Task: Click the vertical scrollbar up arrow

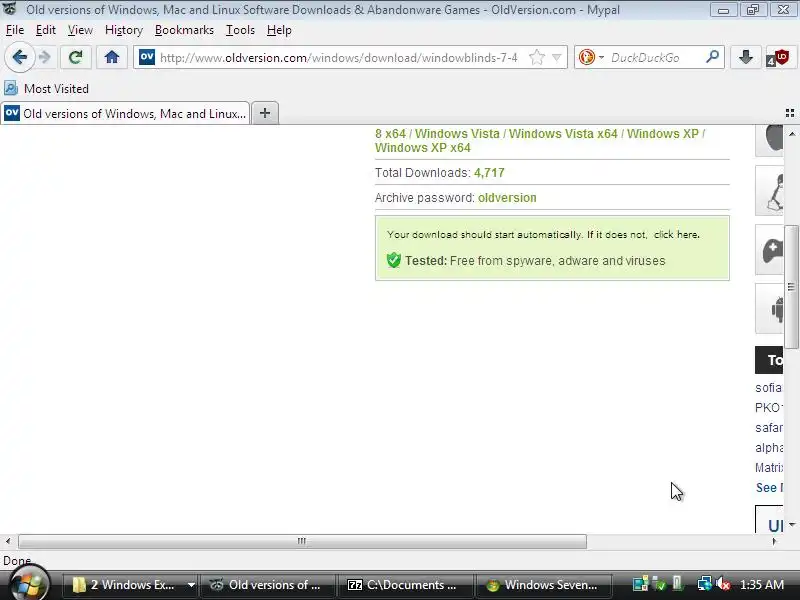Action: pos(792,134)
